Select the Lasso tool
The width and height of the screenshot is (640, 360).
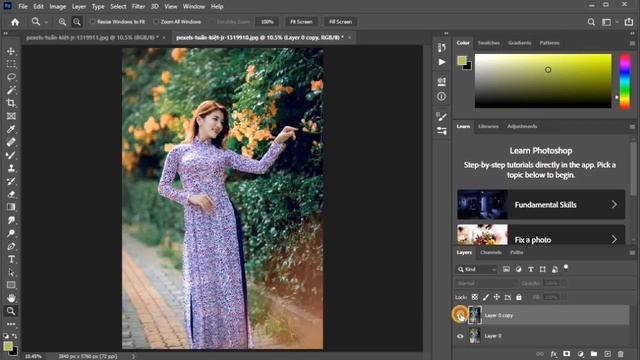(x=11, y=77)
